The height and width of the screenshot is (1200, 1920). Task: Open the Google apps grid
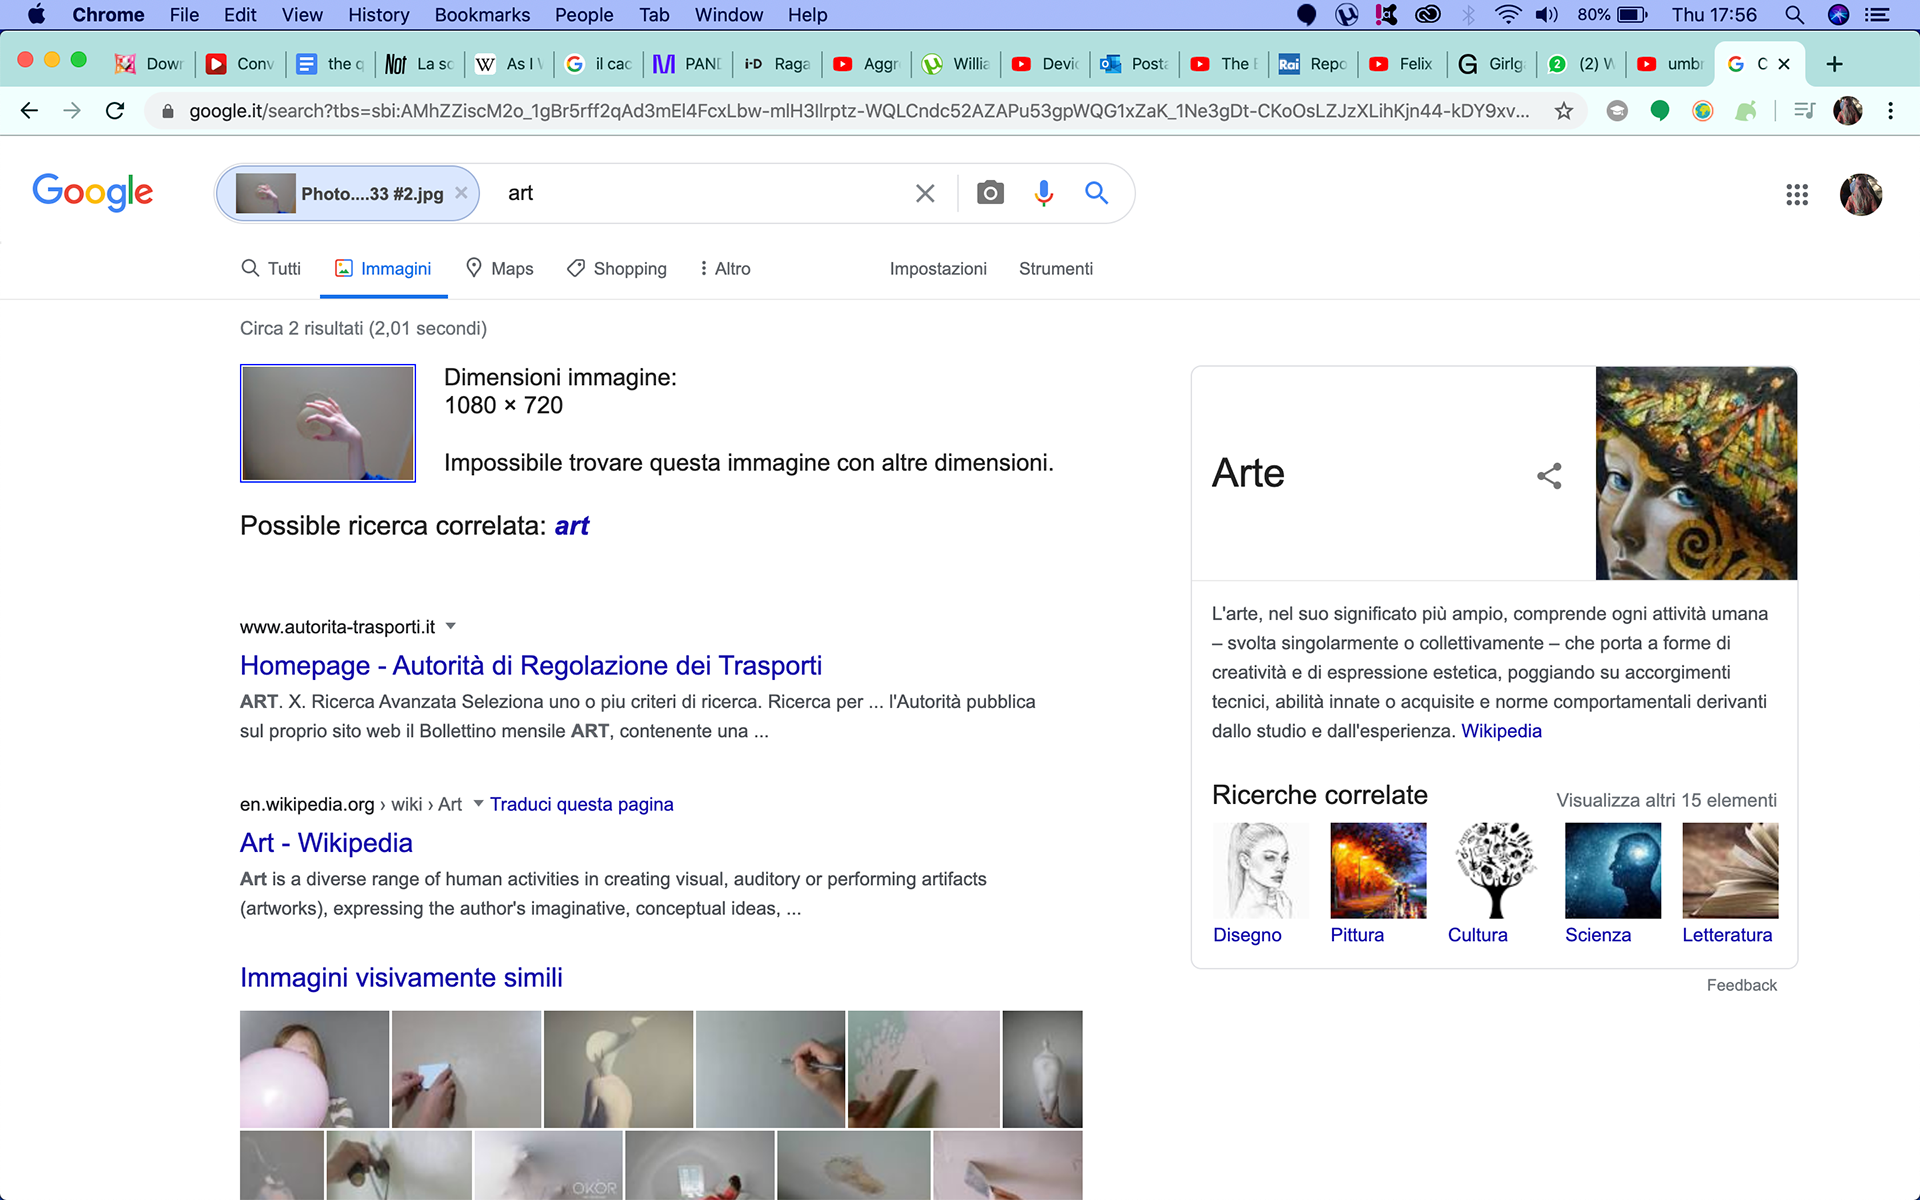tap(1797, 195)
